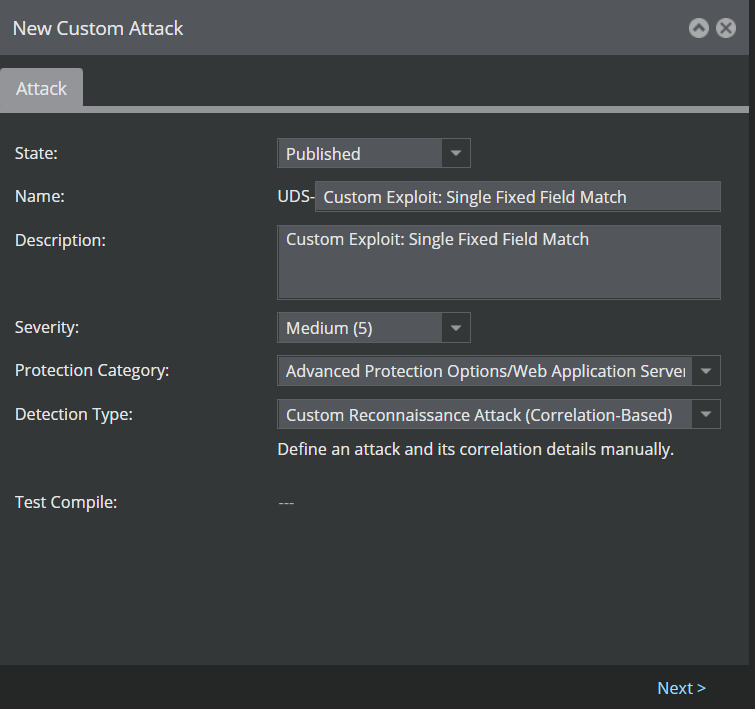Open the State dropdown showing Published
755x709 pixels.
(x=374, y=153)
